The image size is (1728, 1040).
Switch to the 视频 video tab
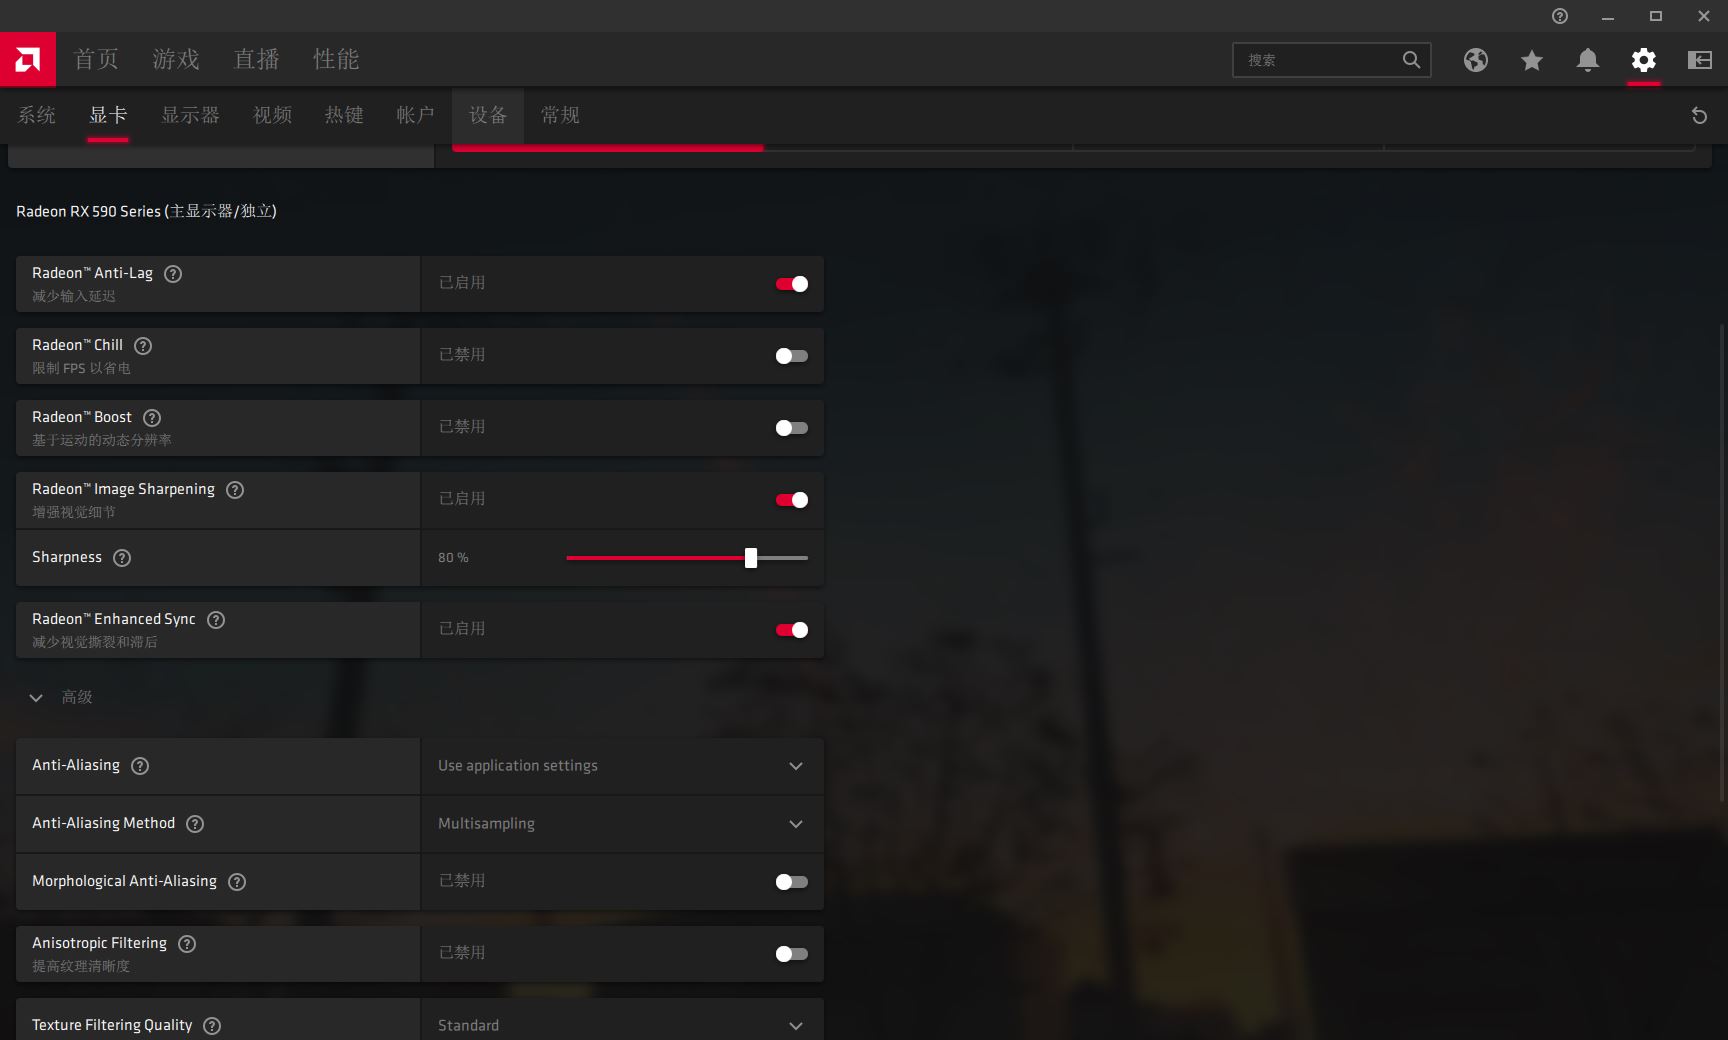[x=273, y=115]
